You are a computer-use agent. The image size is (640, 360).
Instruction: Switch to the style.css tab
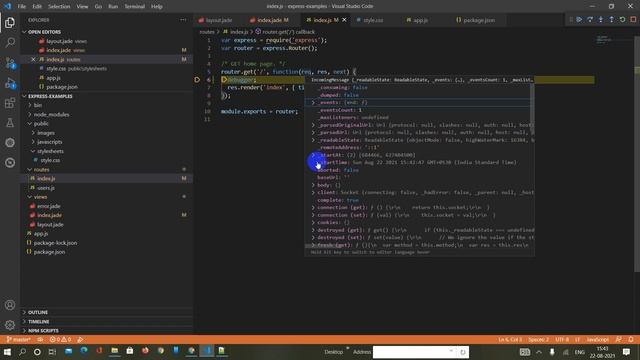tap(373, 20)
